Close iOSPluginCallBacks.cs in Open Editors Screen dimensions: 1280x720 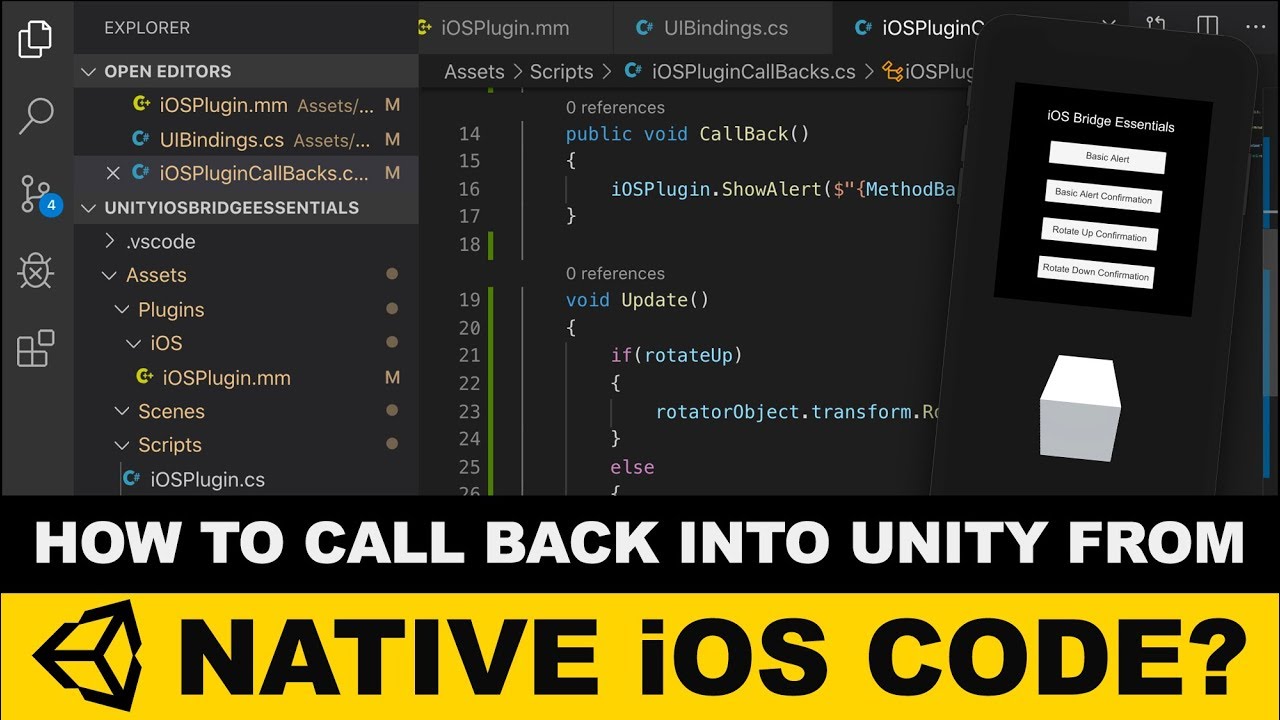tap(113, 173)
